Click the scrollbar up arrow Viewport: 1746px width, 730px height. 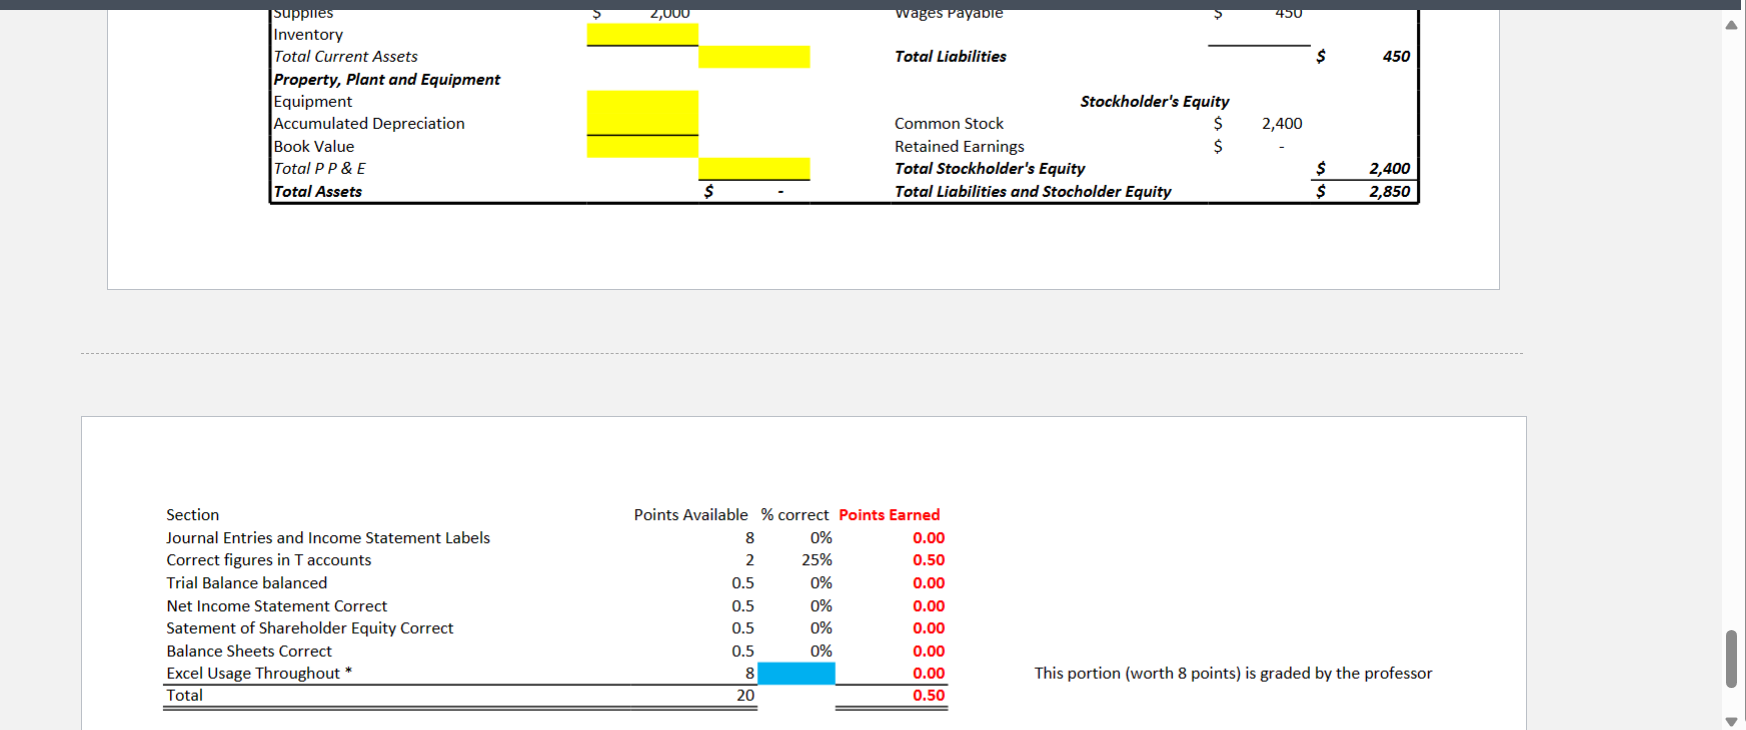pyautogui.click(x=1731, y=25)
